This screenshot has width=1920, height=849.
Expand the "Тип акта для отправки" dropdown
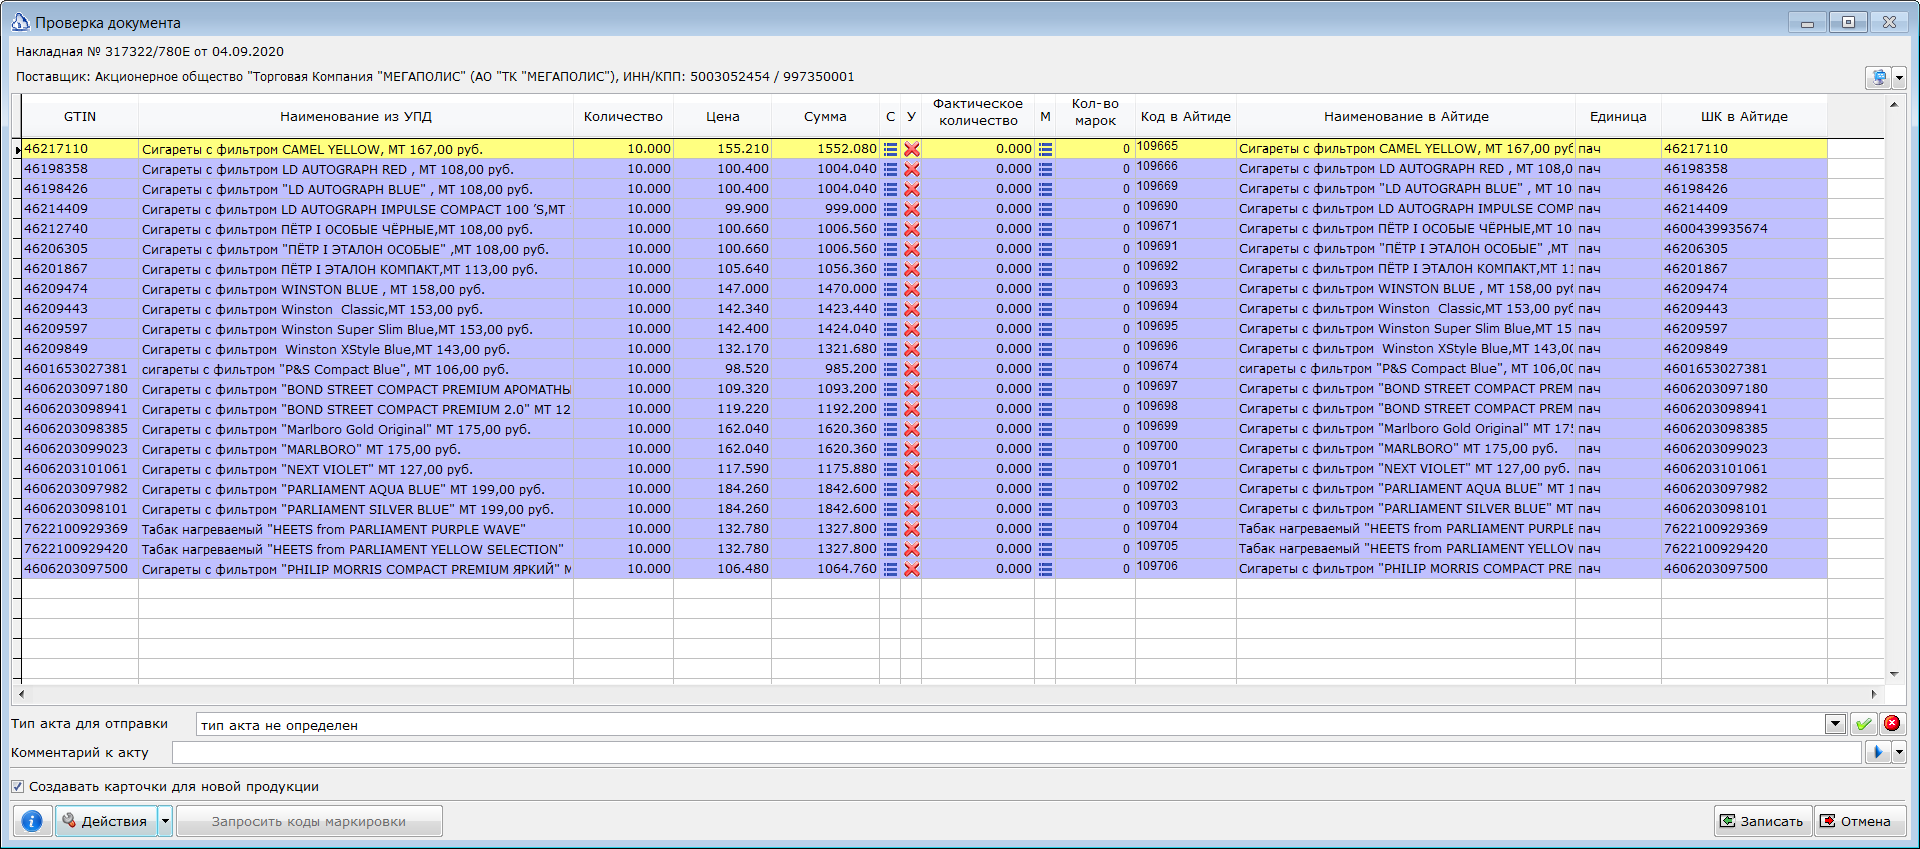pos(1835,724)
